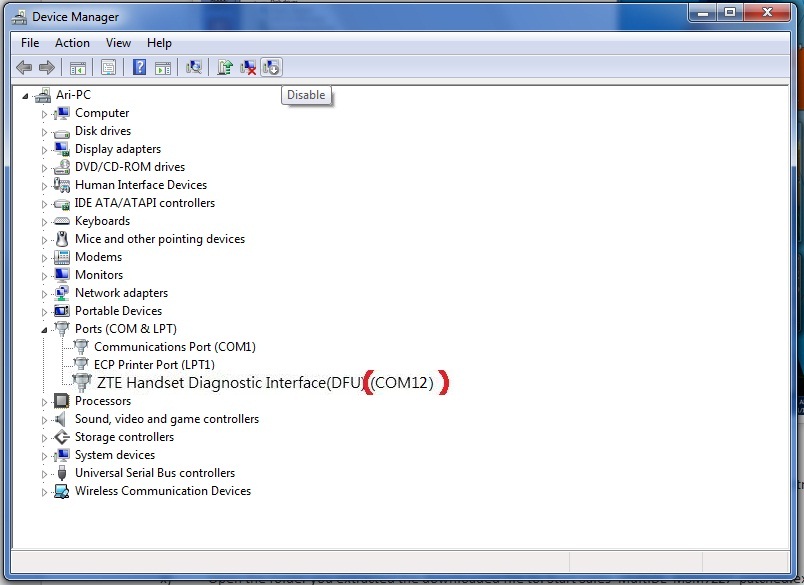Expand Sound, video and game controllers
This screenshot has height=585, width=804.
[x=44, y=420]
